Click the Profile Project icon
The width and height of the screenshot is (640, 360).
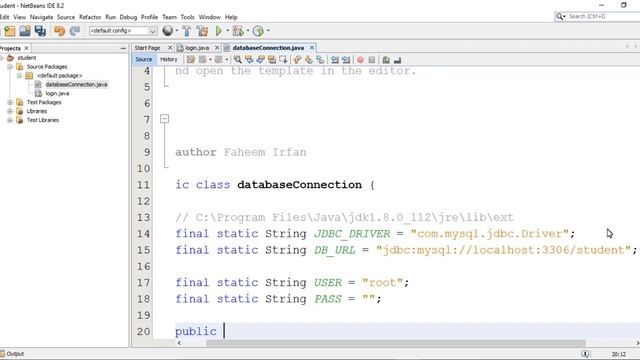tap(258, 31)
